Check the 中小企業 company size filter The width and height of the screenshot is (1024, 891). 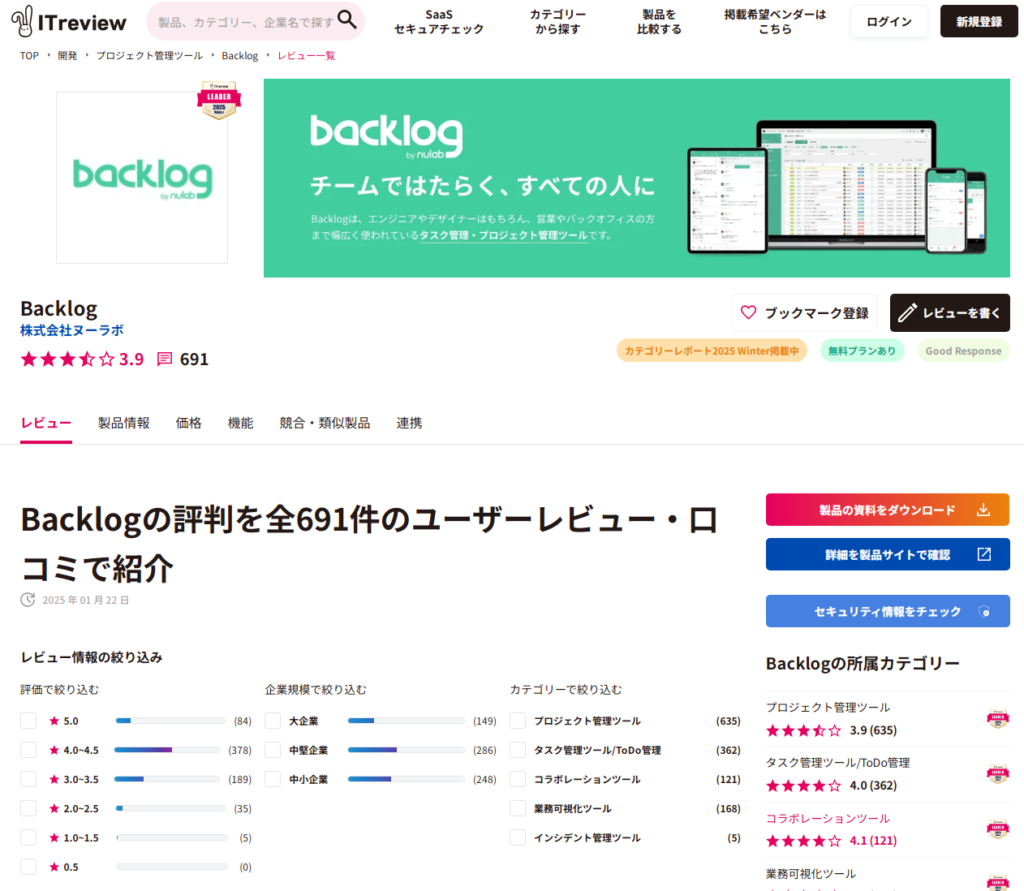coord(273,779)
